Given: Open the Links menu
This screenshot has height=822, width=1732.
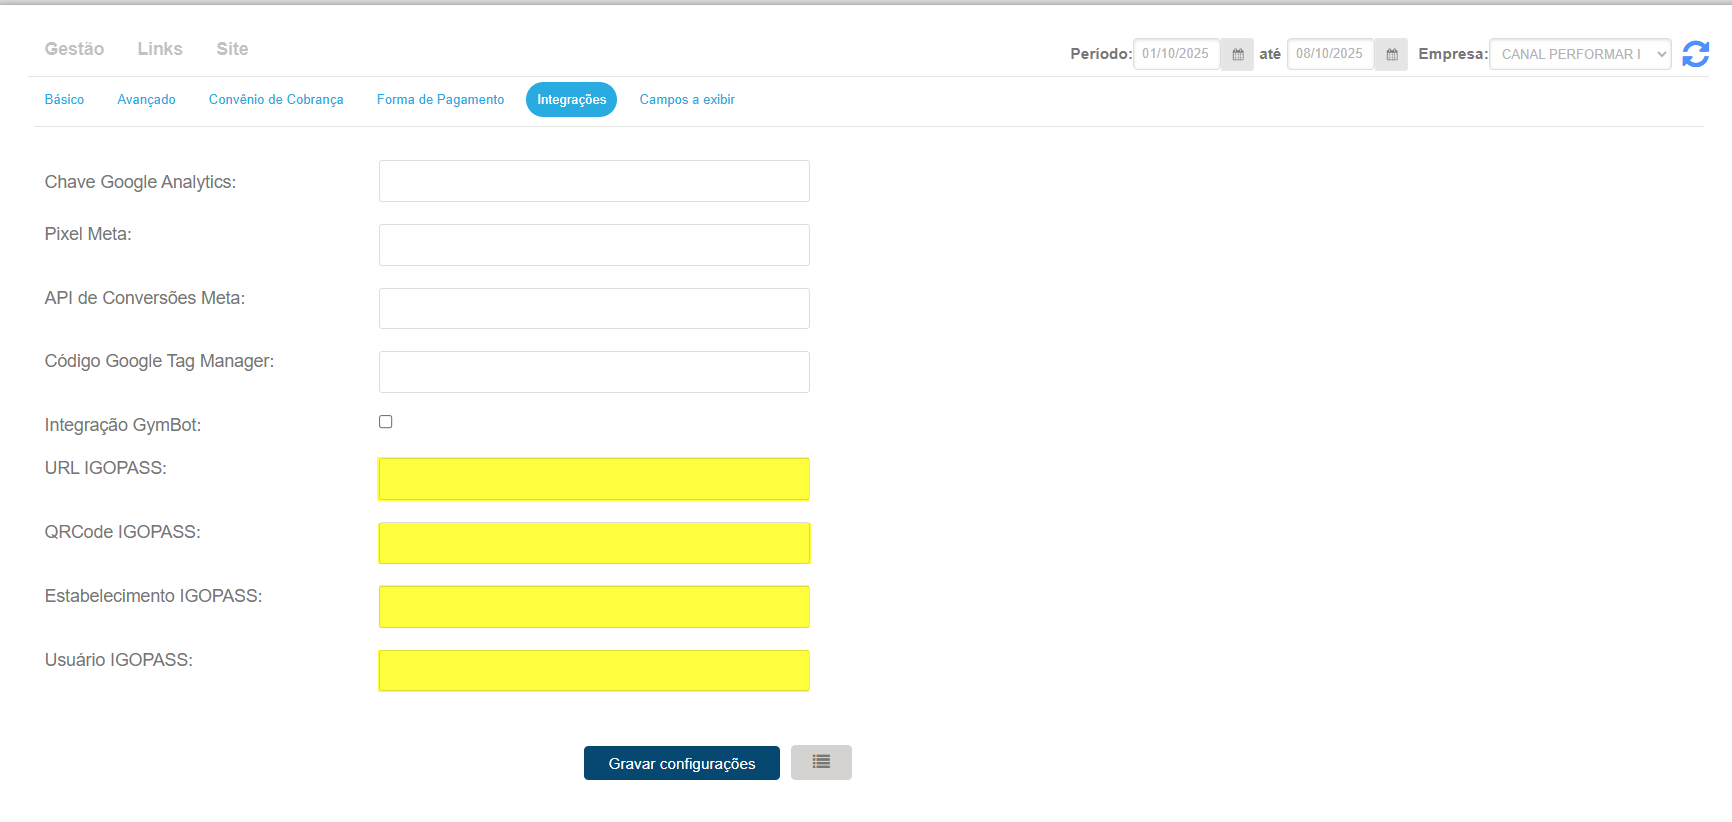Looking at the screenshot, I should (x=160, y=49).
